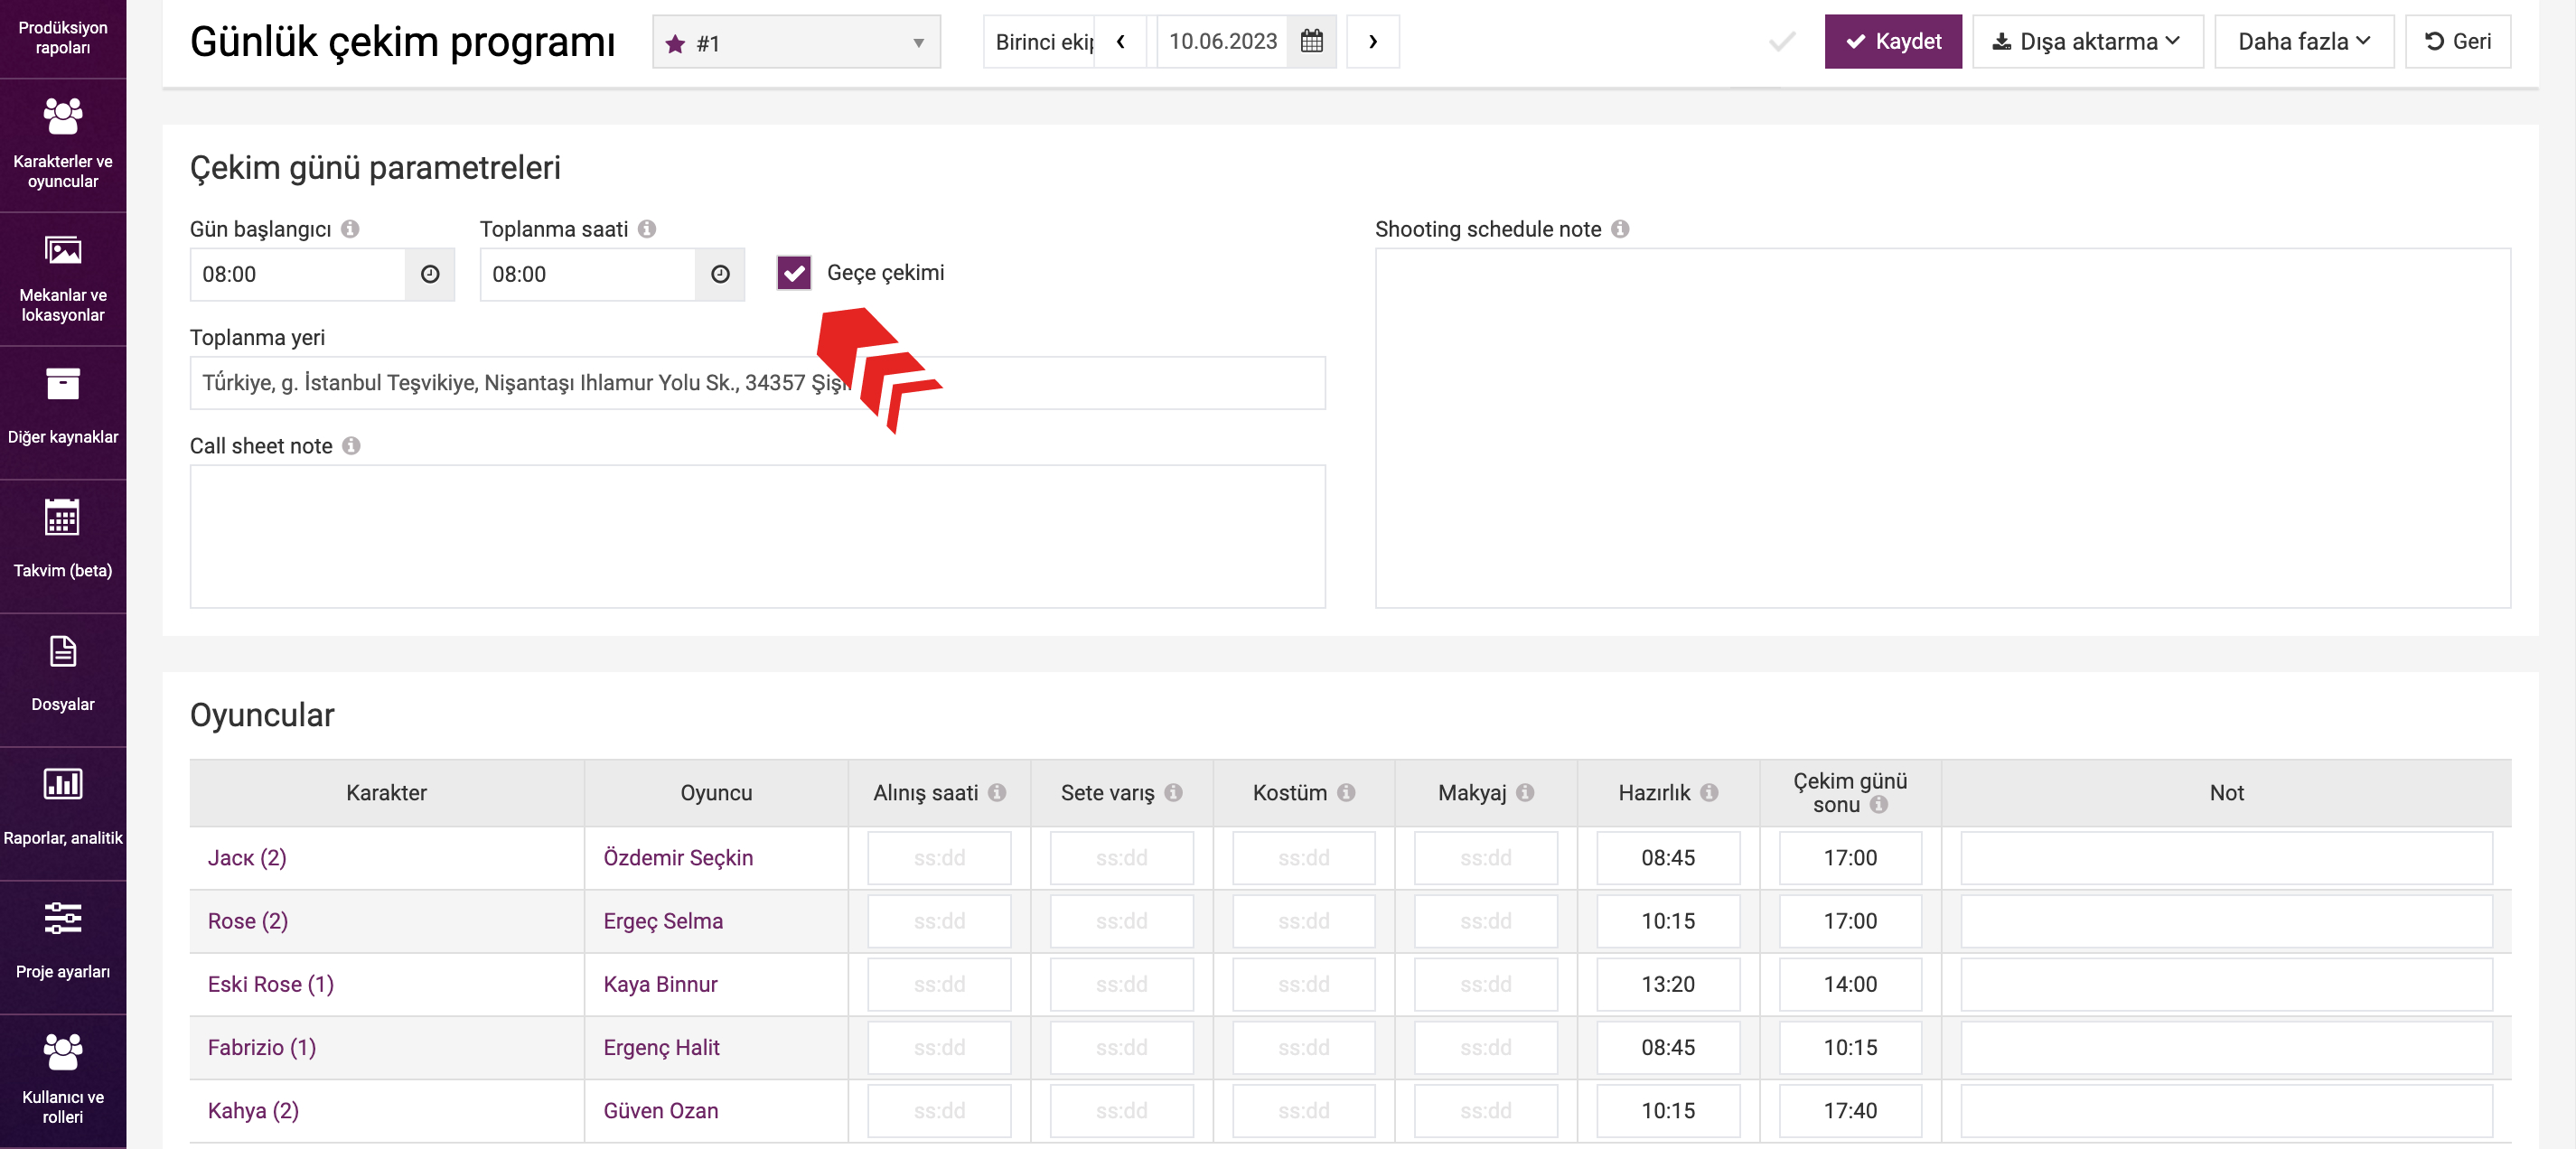The image size is (2576, 1149).
Task: Click the grey checkmark status icon
Action: (x=1782, y=42)
